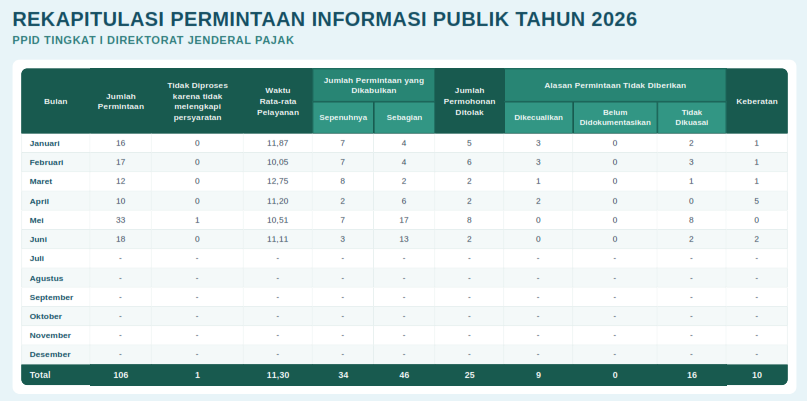Click Maret's Sepenuhnya value 8

point(343,181)
